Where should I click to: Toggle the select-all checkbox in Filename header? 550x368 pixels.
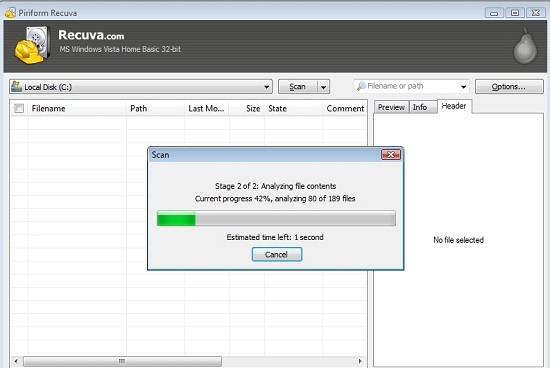click(19, 108)
